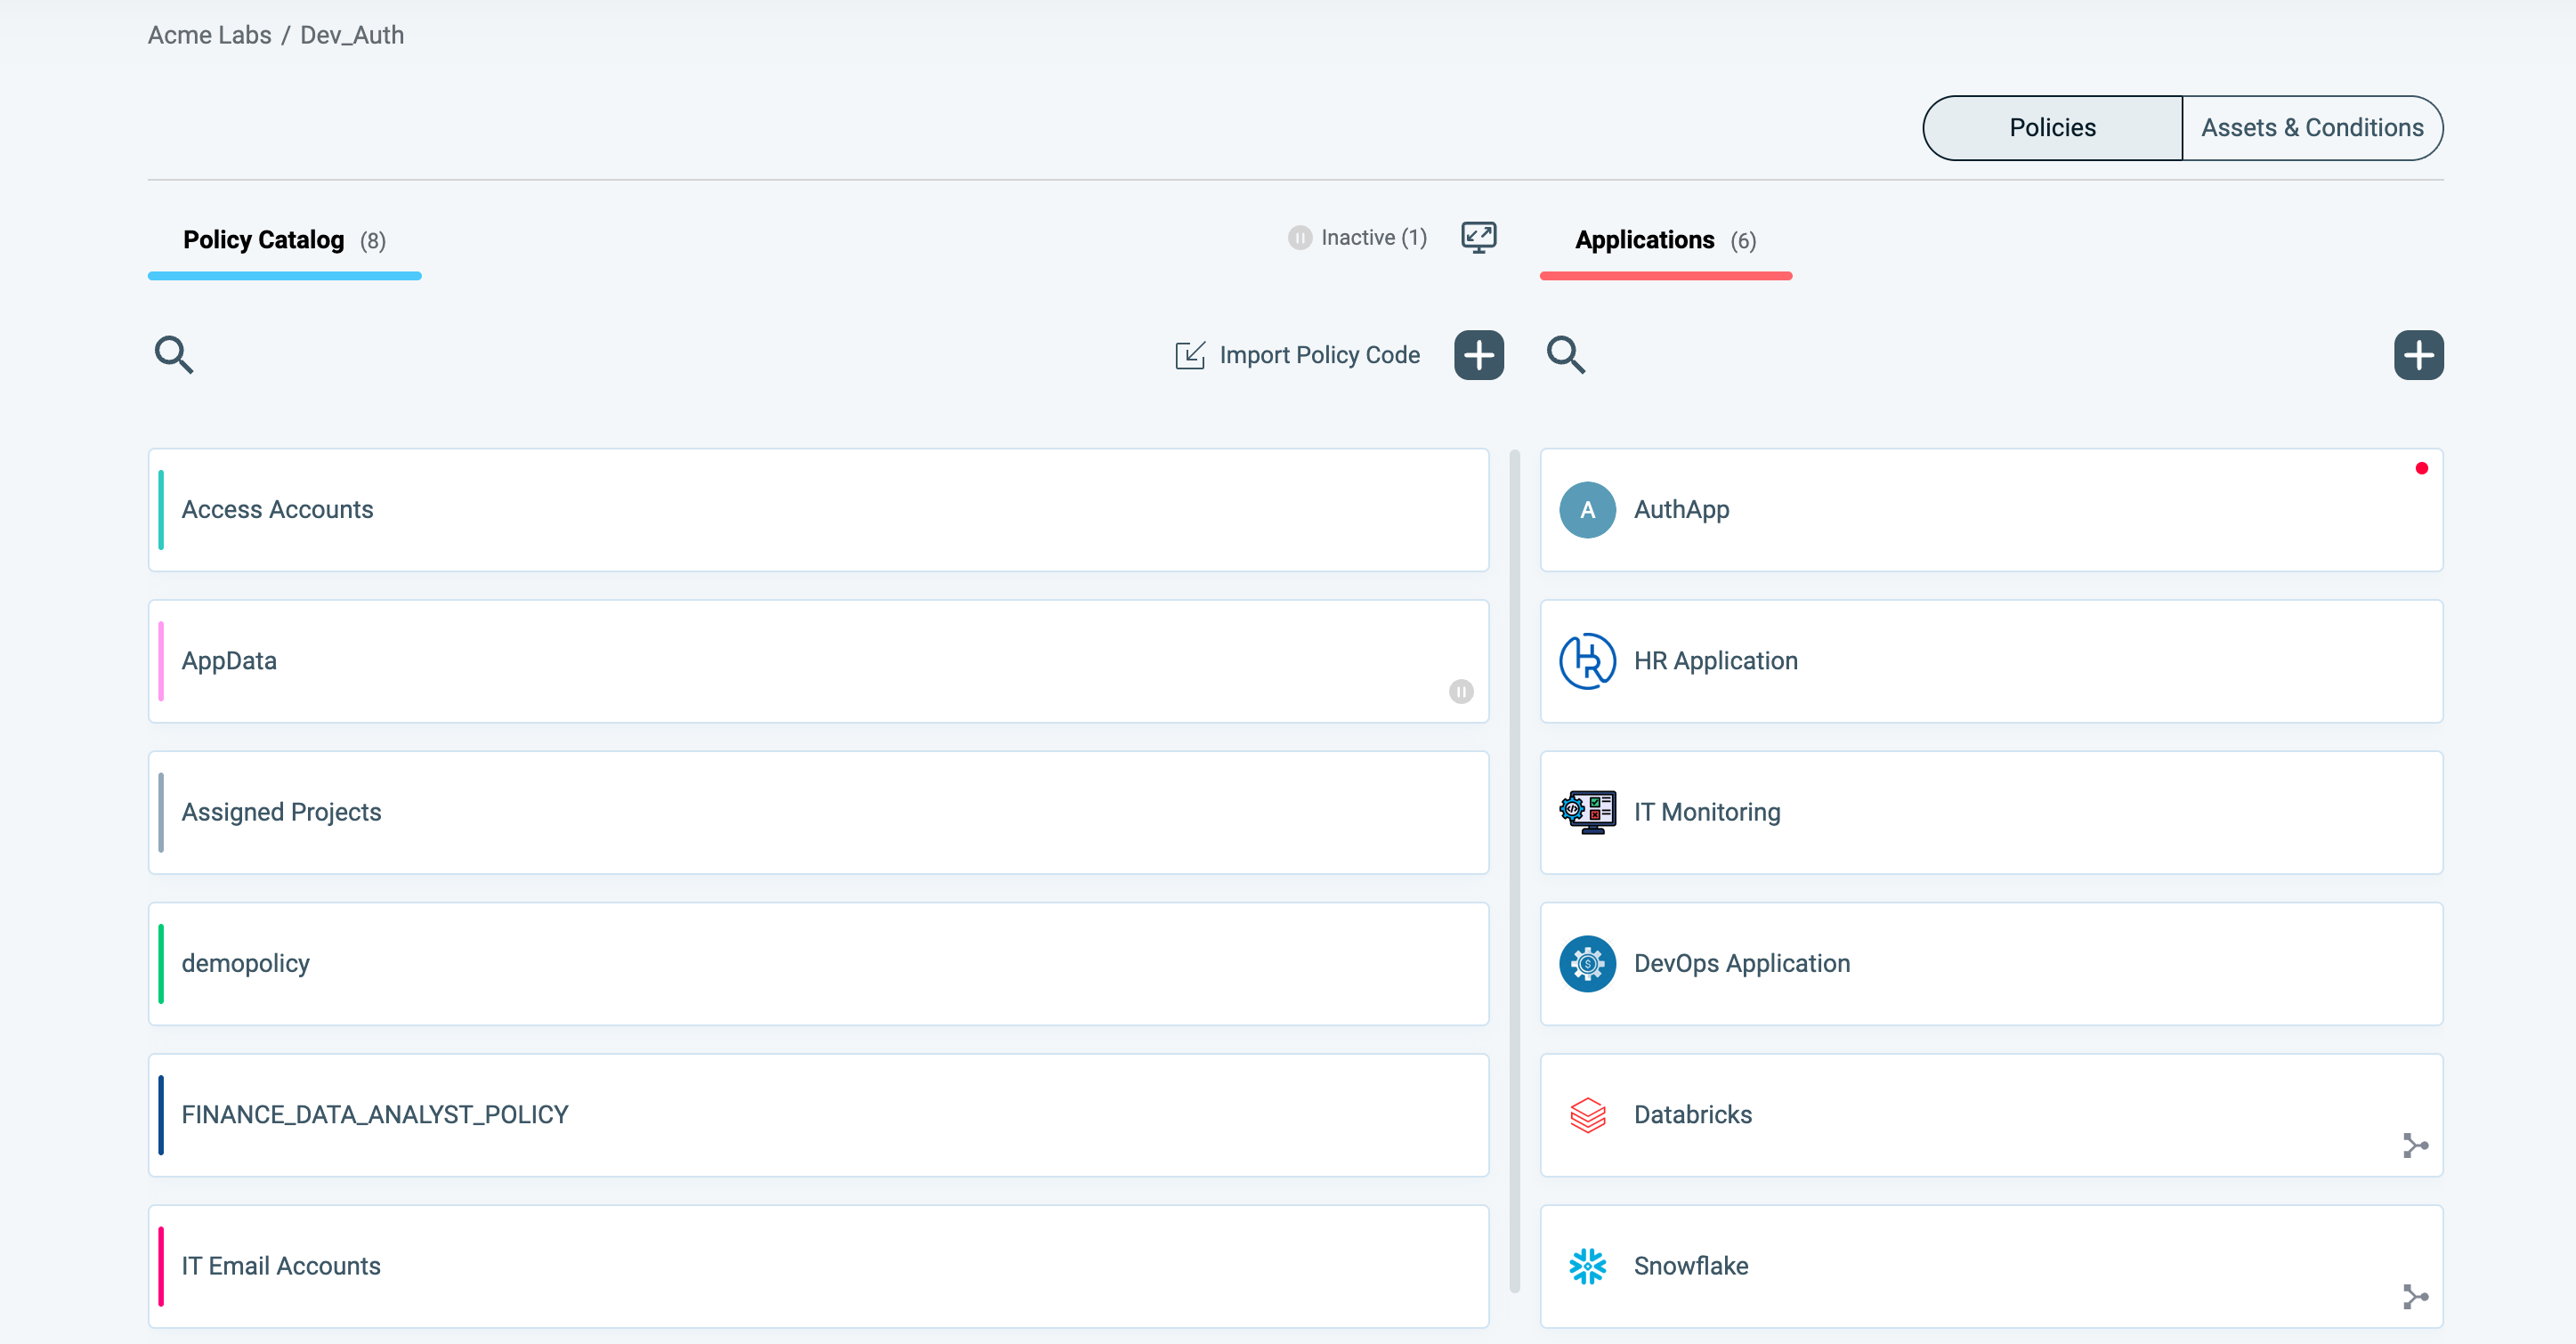The height and width of the screenshot is (1344, 2576).
Task: Click the Snowflake branch connector icon
Action: tap(2415, 1297)
